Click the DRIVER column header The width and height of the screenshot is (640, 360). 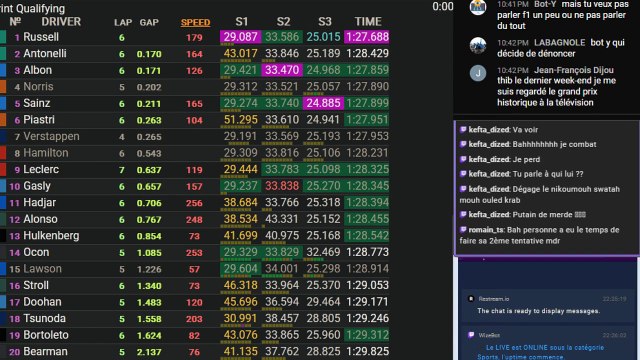tap(61, 22)
